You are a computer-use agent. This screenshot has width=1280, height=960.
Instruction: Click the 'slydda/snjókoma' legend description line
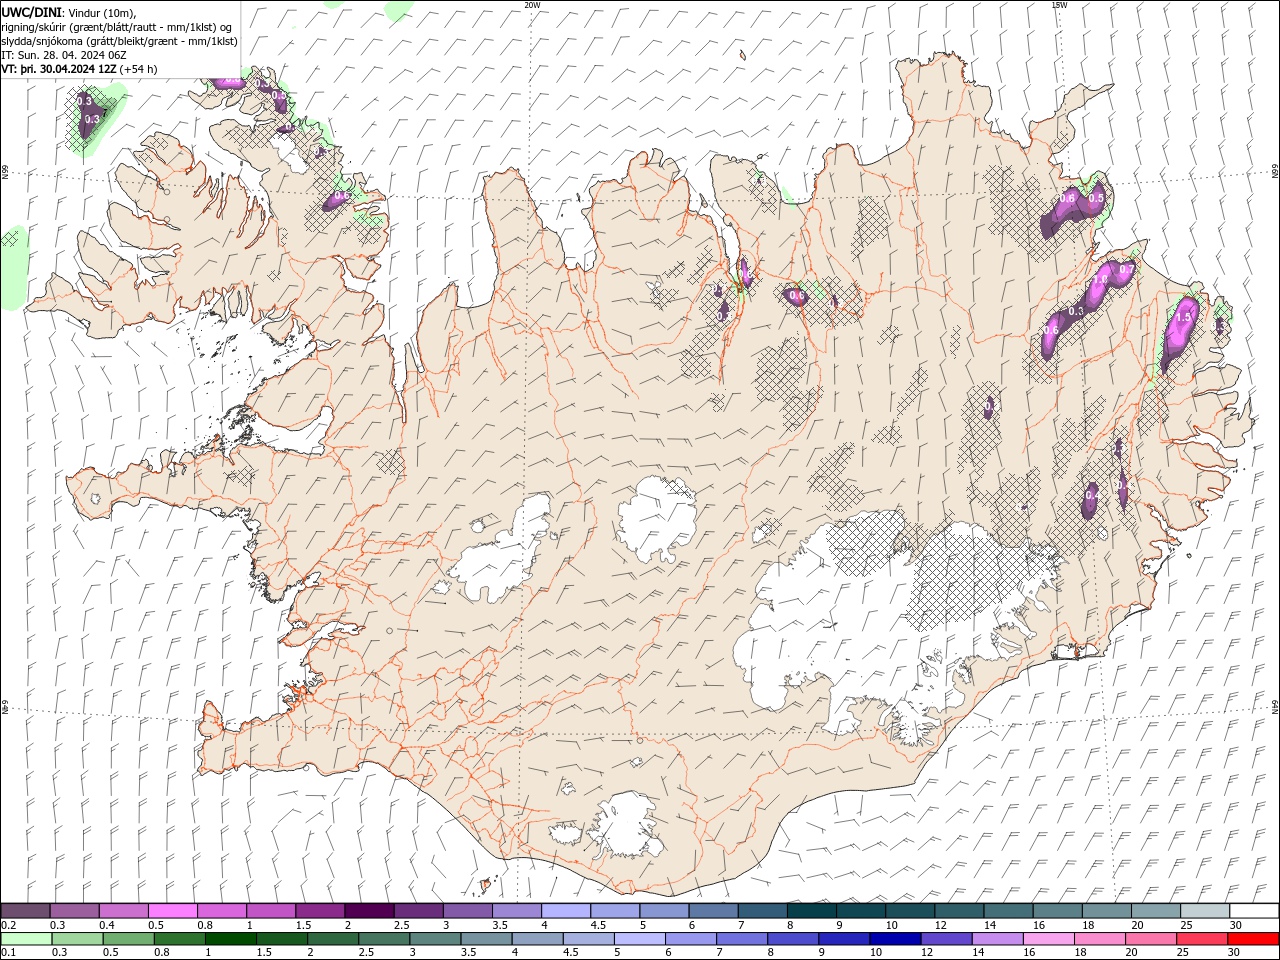coord(120,41)
